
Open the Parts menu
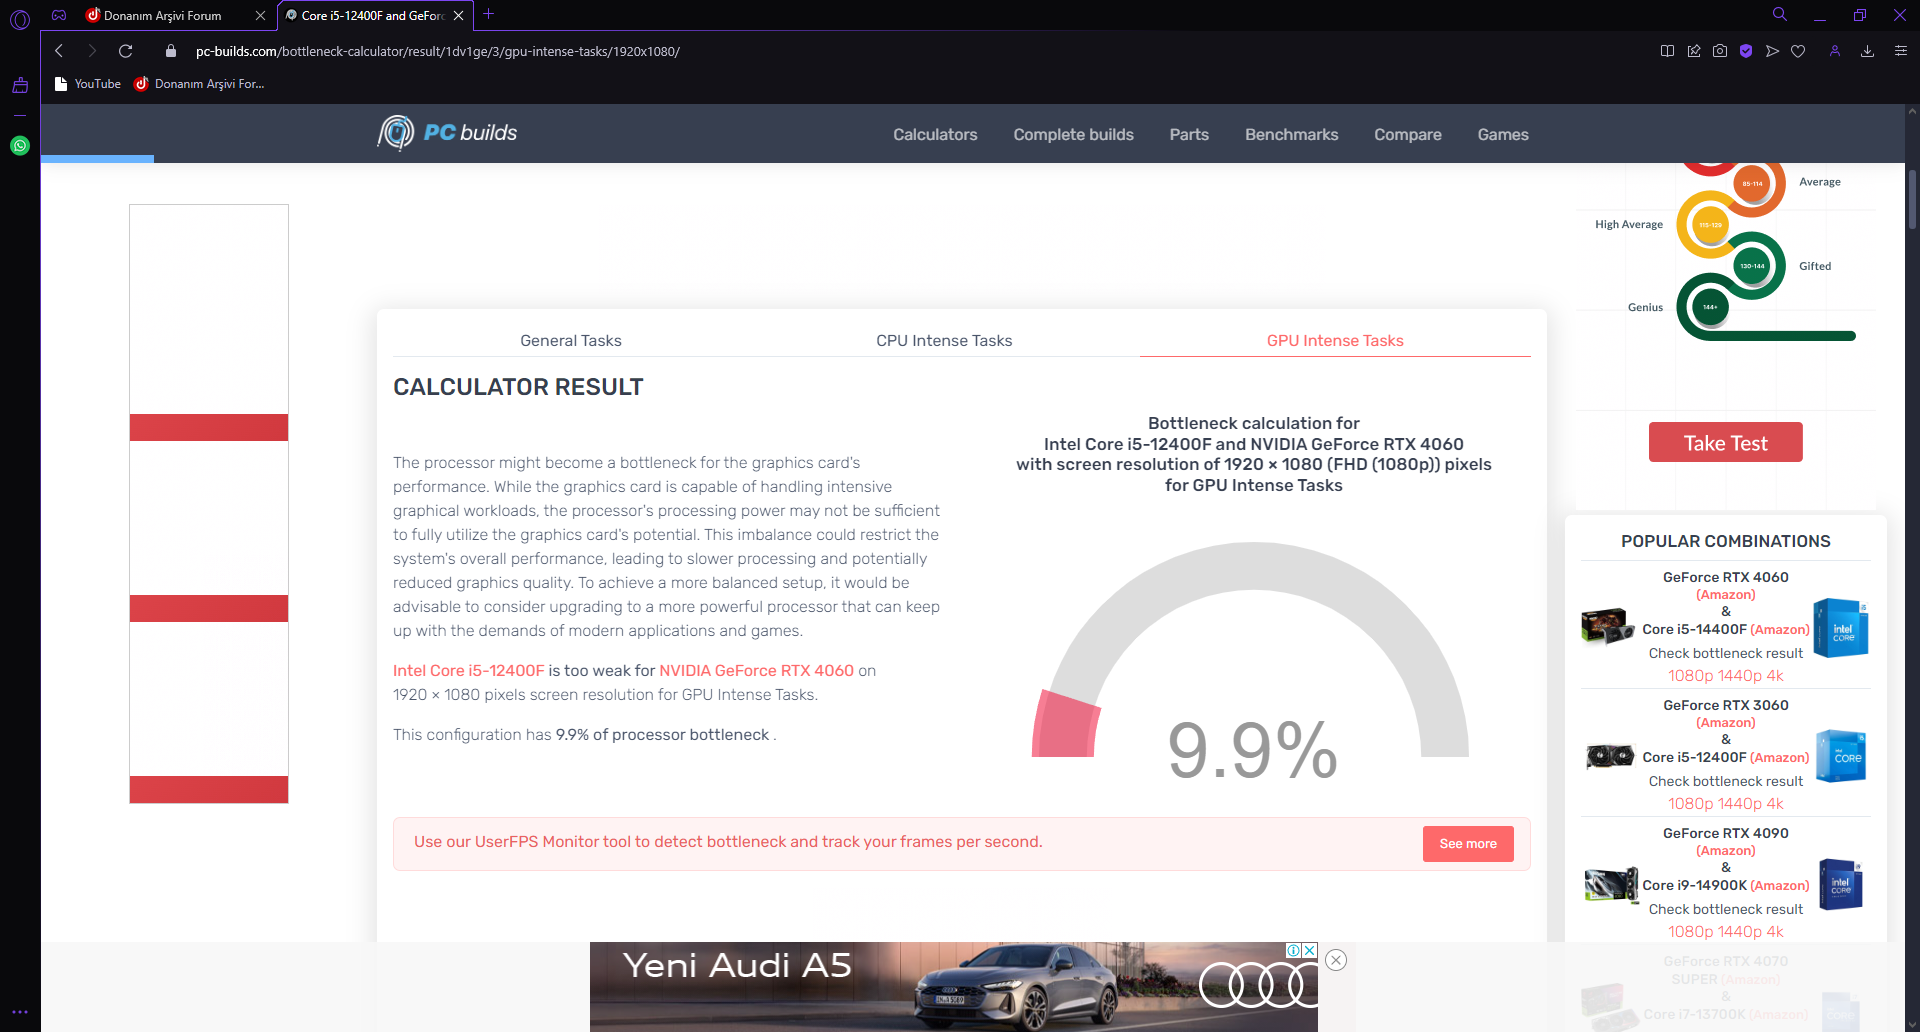pos(1189,135)
